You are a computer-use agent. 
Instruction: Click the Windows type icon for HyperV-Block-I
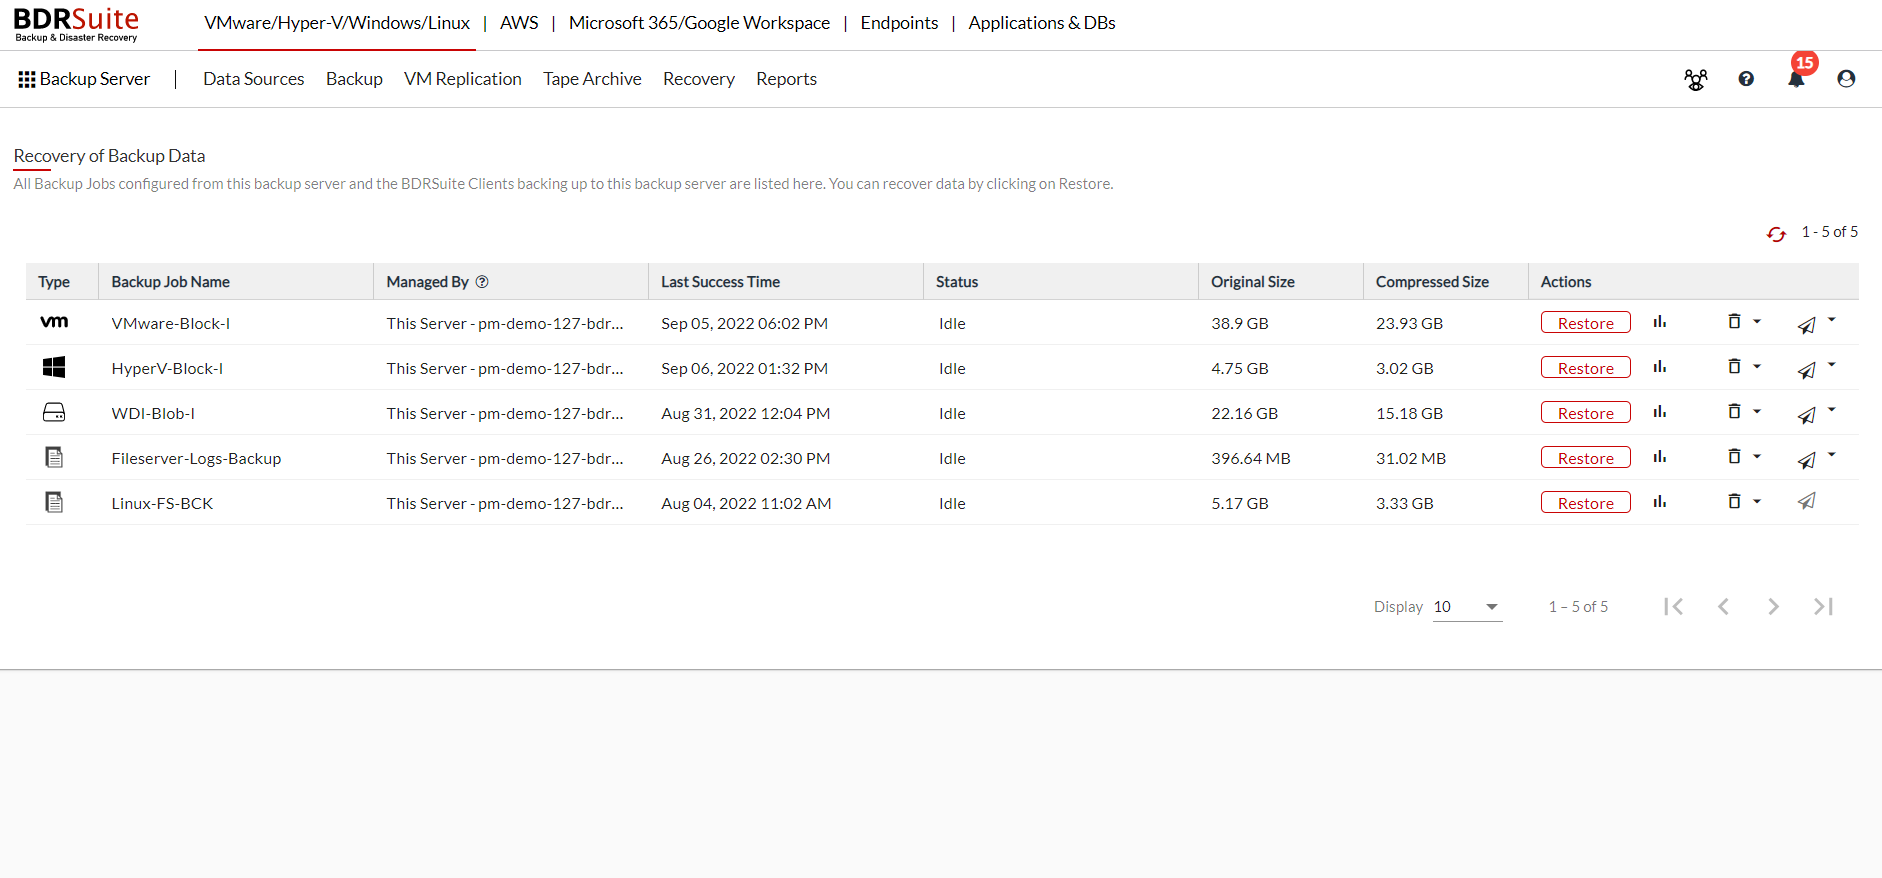pos(54,367)
